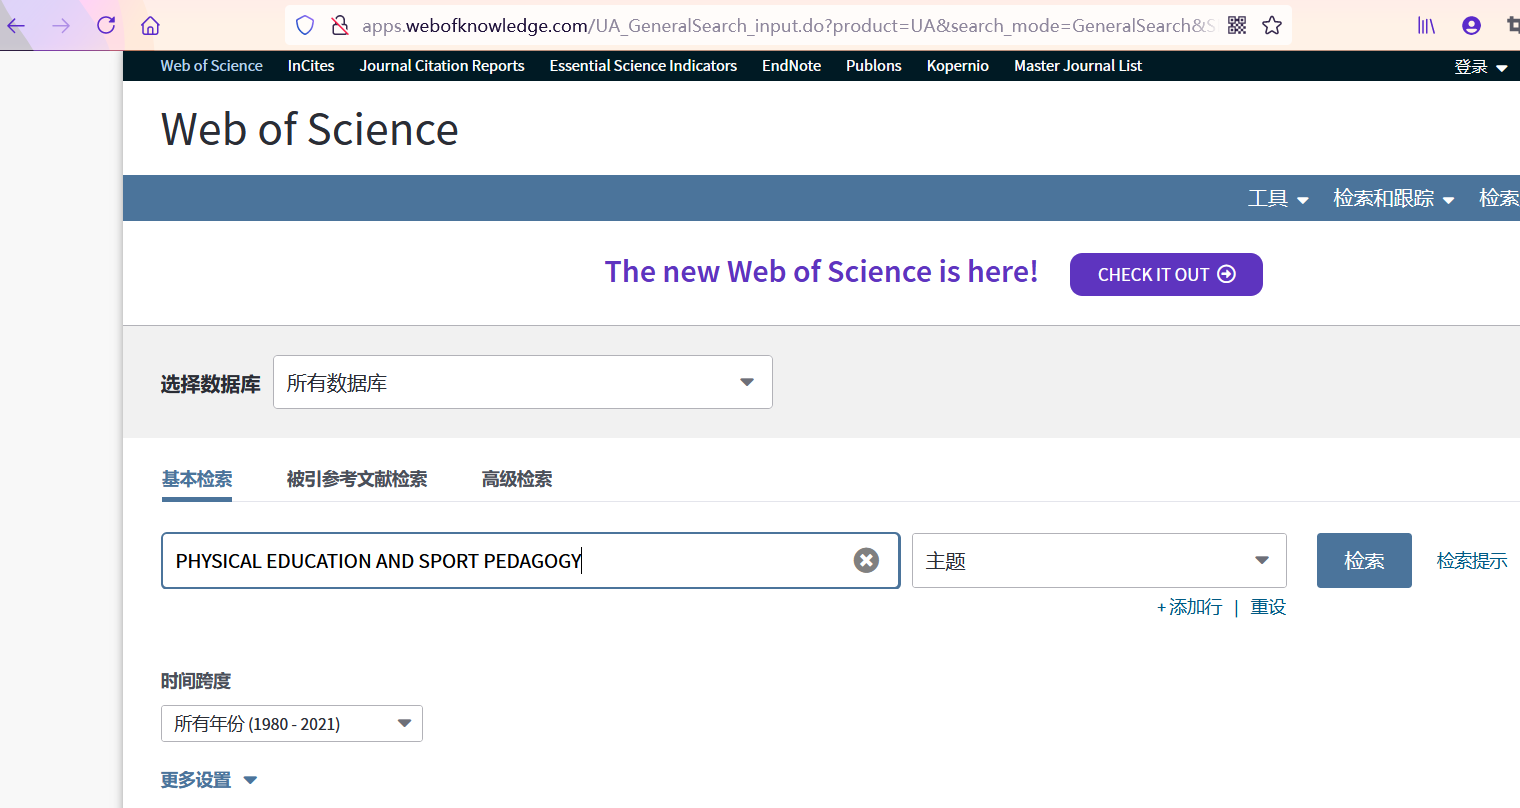This screenshot has width=1520, height=808.
Task: Click the forward navigation arrow
Action: (x=62, y=25)
